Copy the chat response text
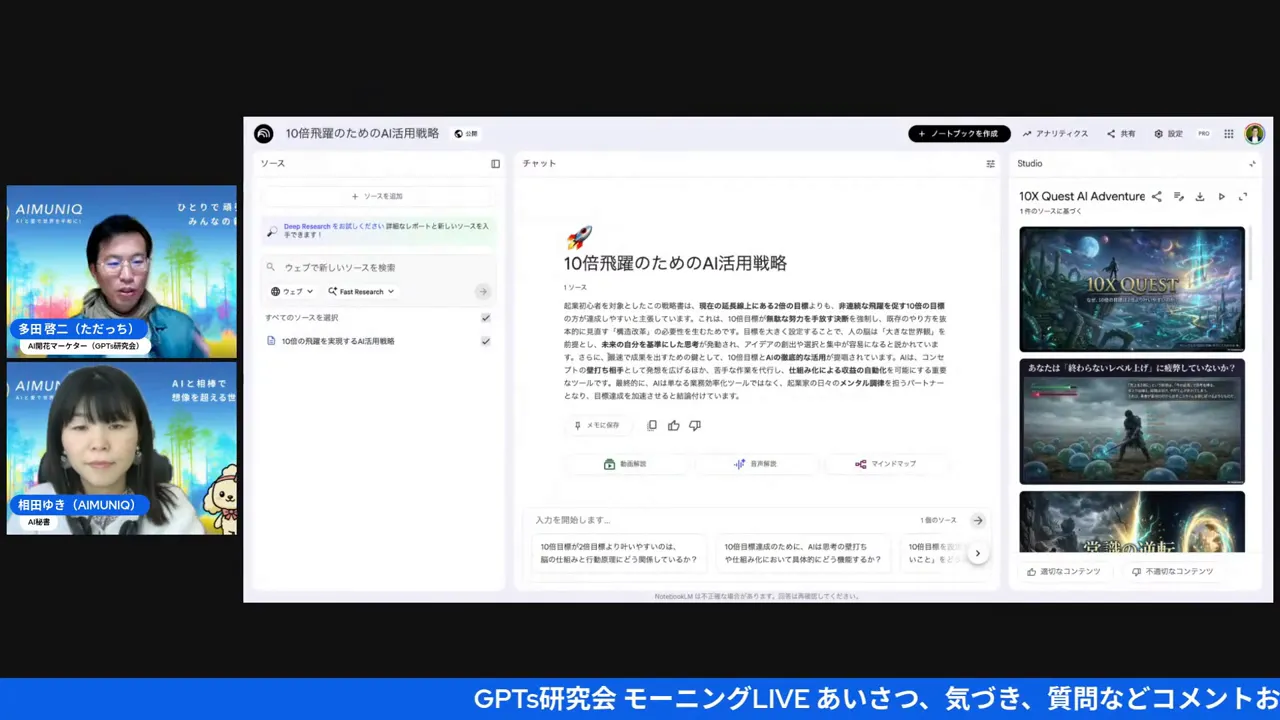This screenshot has height=720, width=1280. (651, 425)
